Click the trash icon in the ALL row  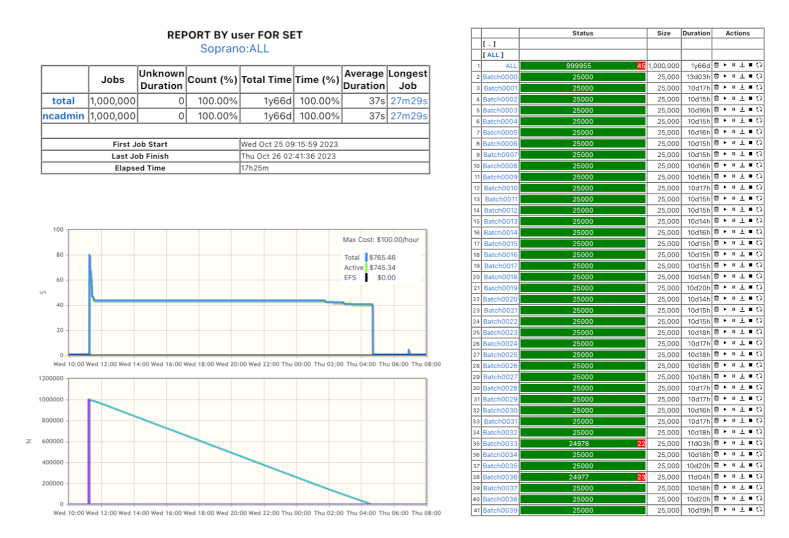coord(717,66)
